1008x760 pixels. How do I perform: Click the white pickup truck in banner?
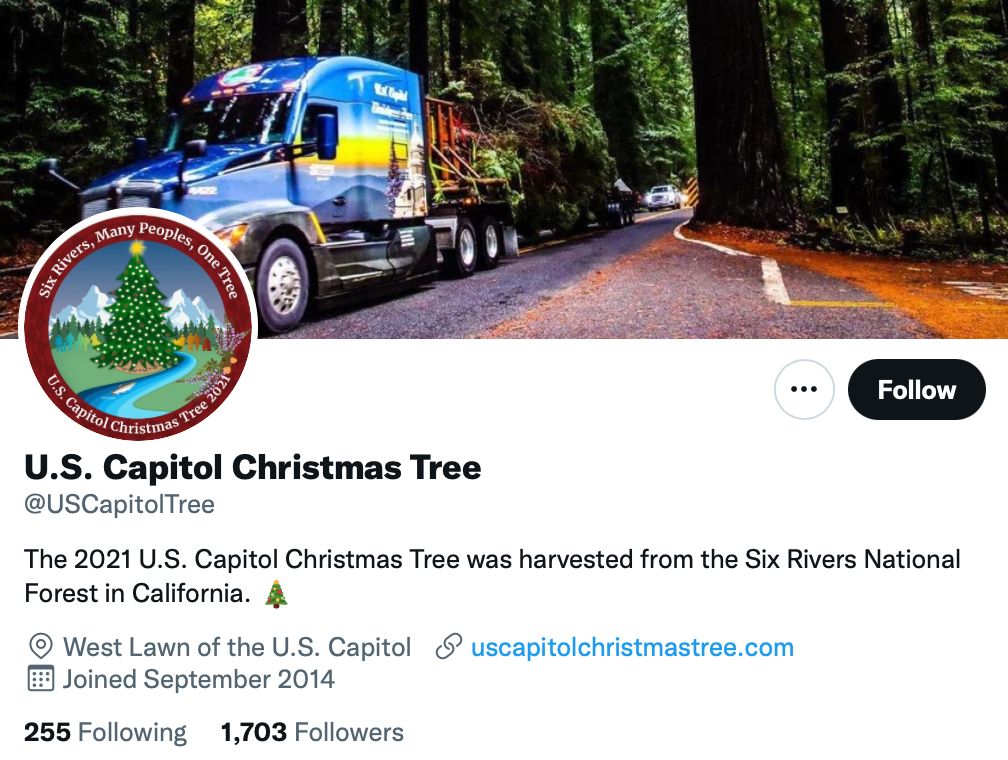click(x=662, y=196)
